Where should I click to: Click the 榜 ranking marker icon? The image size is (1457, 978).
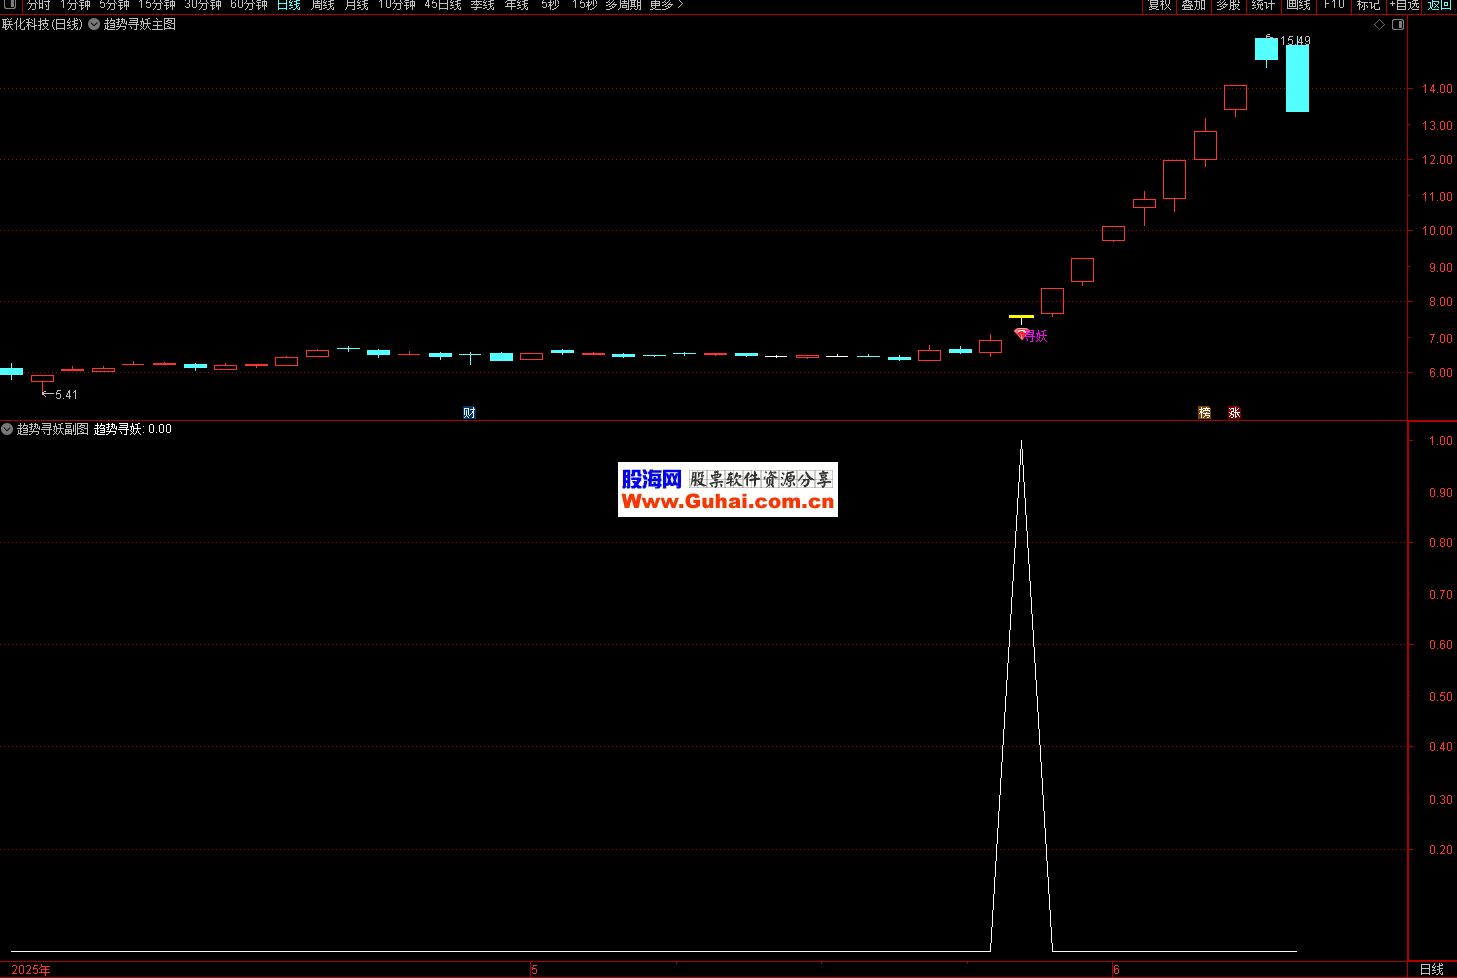tap(1204, 412)
